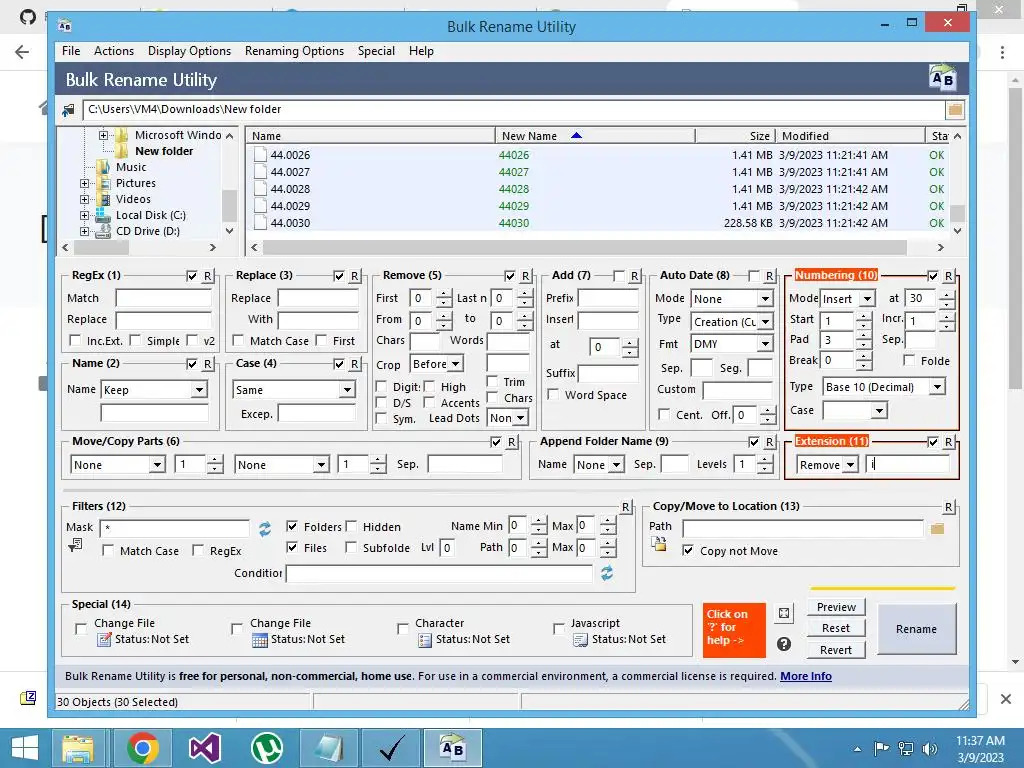Viewport: 1024px width, 768px height.
Task: Toggle the Add (7) enable checkbox
Action: click(619, 276)
